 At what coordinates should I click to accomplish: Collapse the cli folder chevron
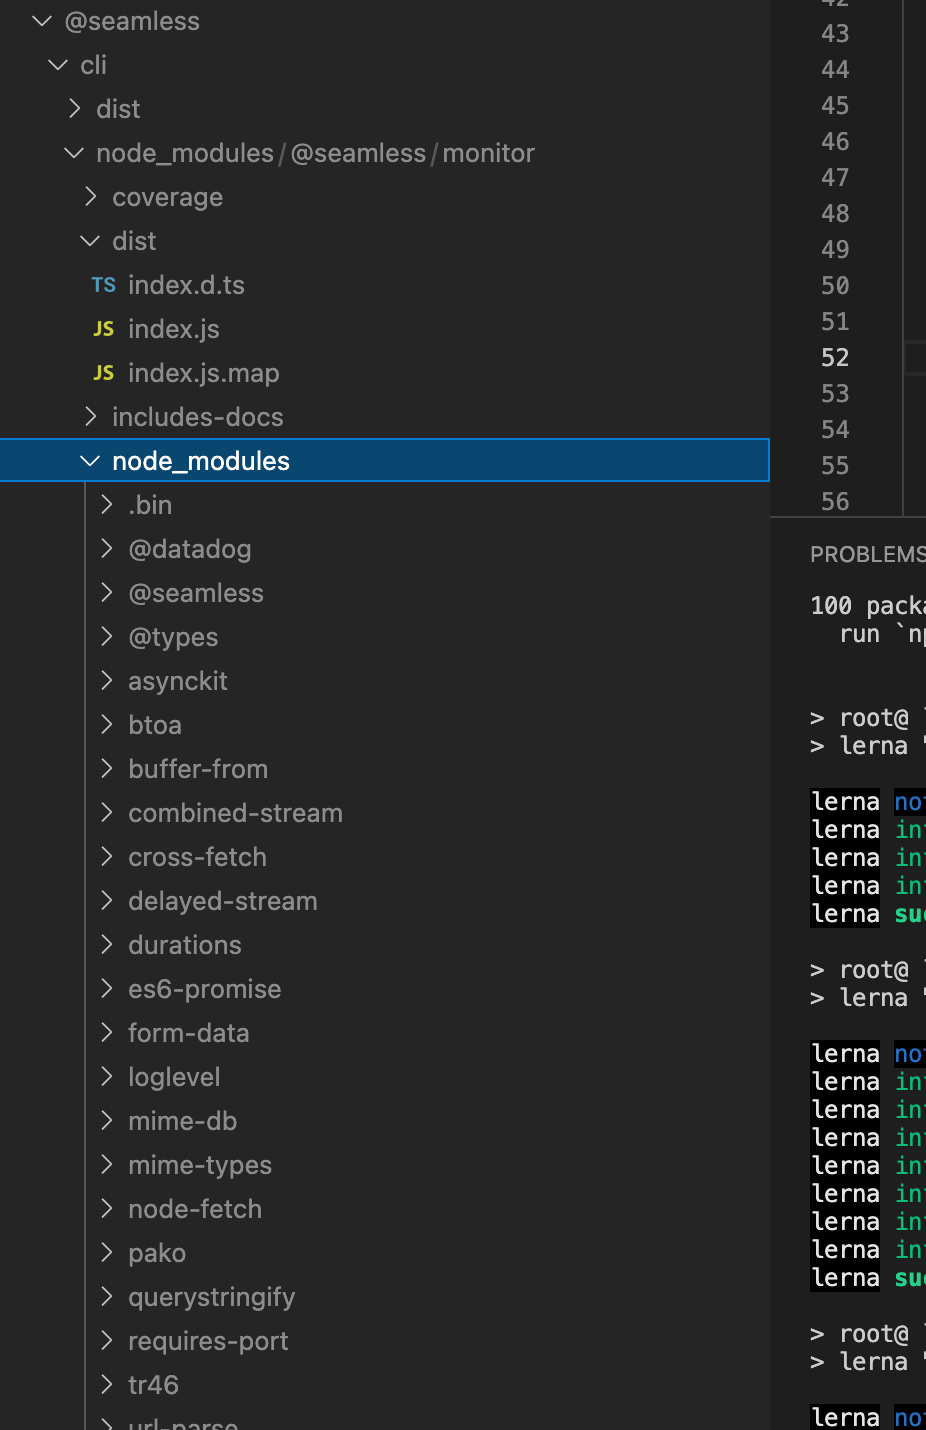(58, 65)
